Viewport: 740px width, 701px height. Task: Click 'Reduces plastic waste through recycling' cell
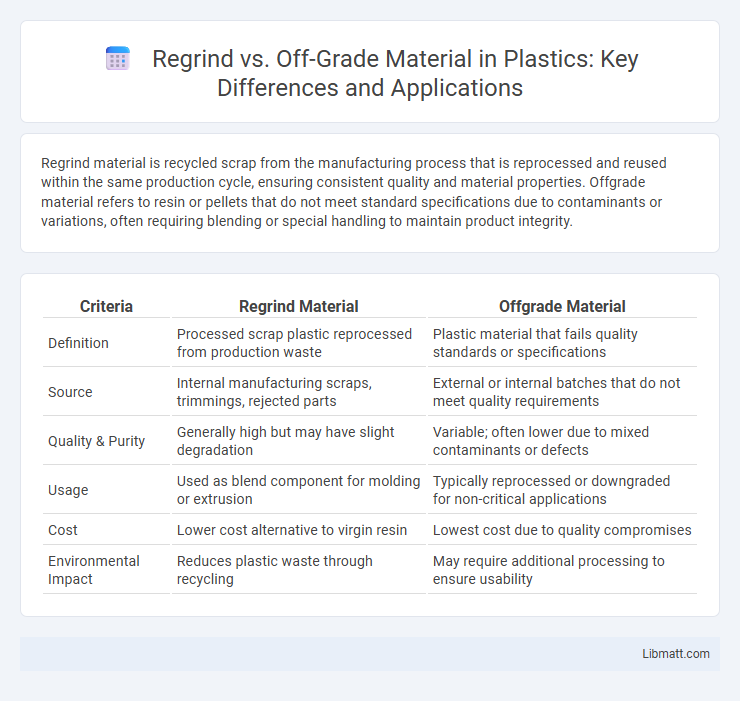(x=275, y=570)
